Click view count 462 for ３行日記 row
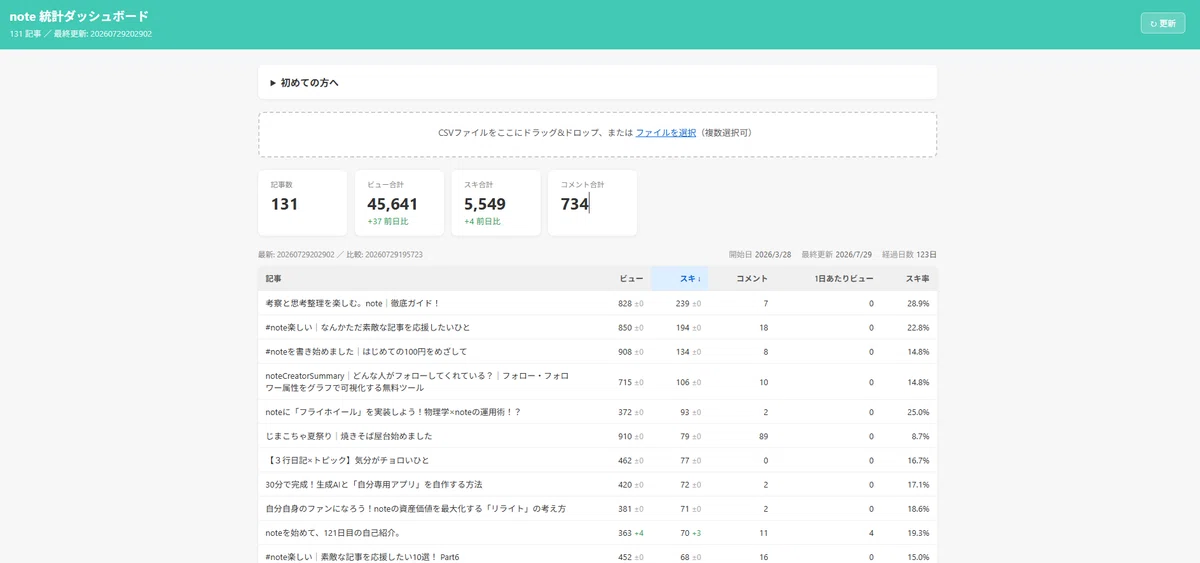1200x563 pixels. point(625,461)
